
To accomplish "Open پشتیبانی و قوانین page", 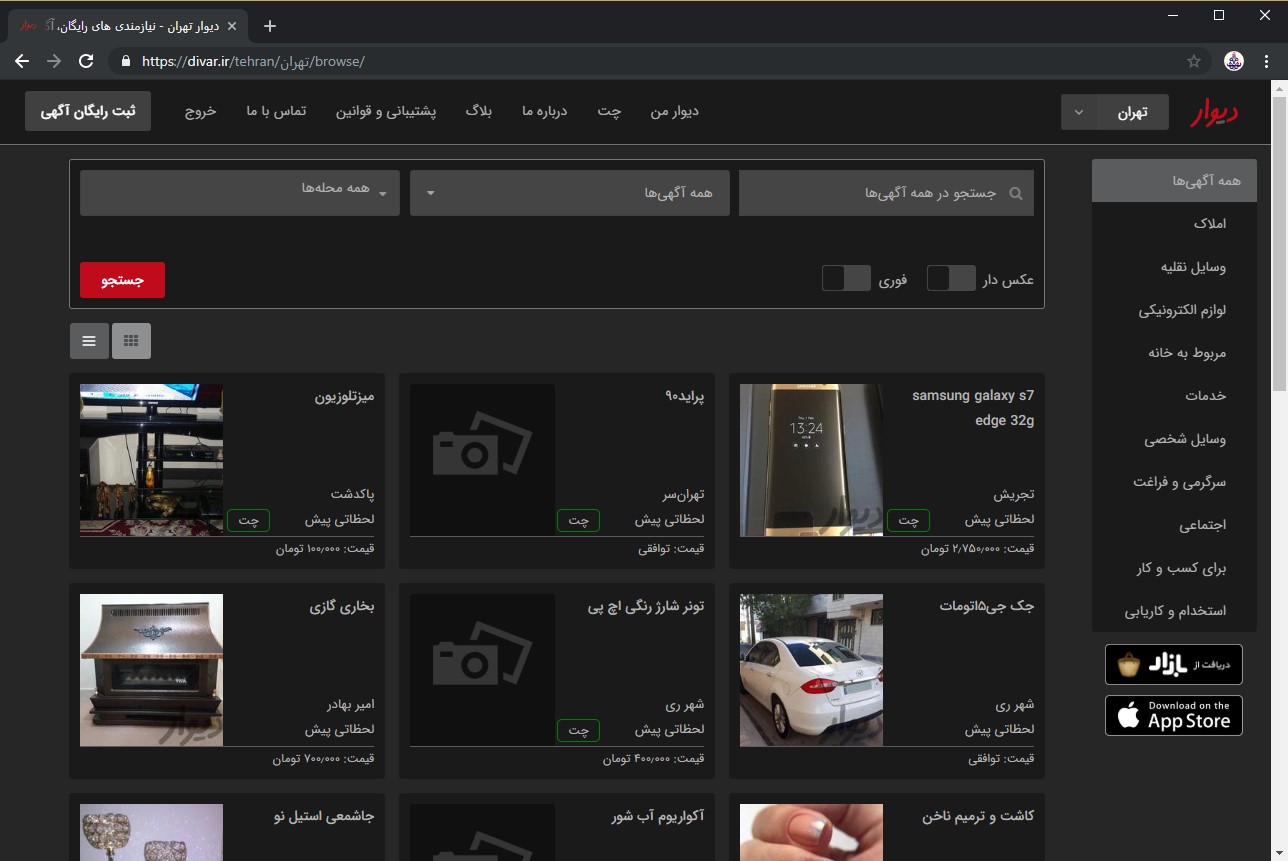I will [x=386, y=112].
